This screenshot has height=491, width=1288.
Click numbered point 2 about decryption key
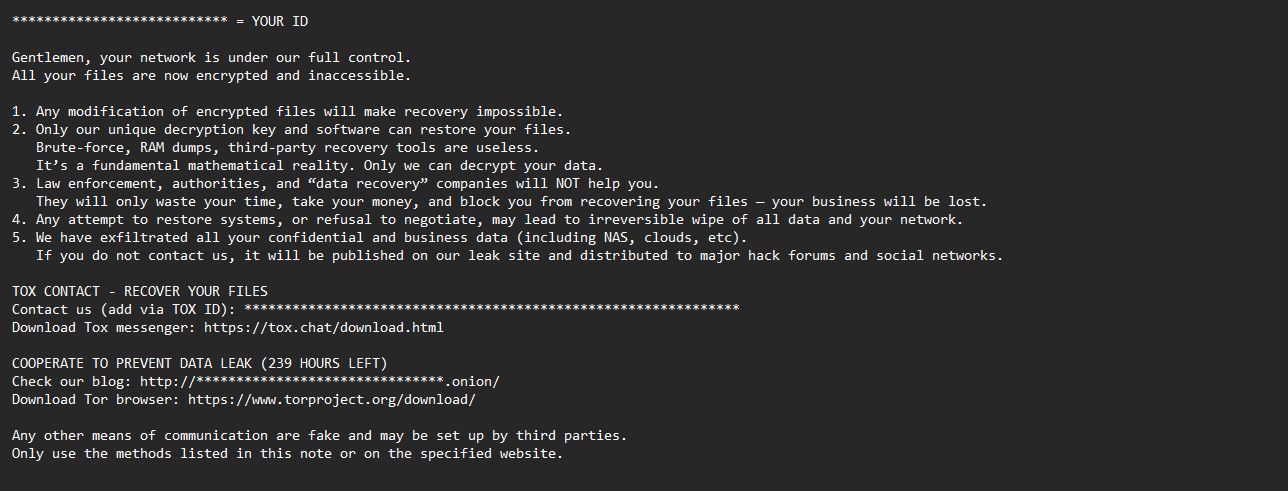click(291, 129)
